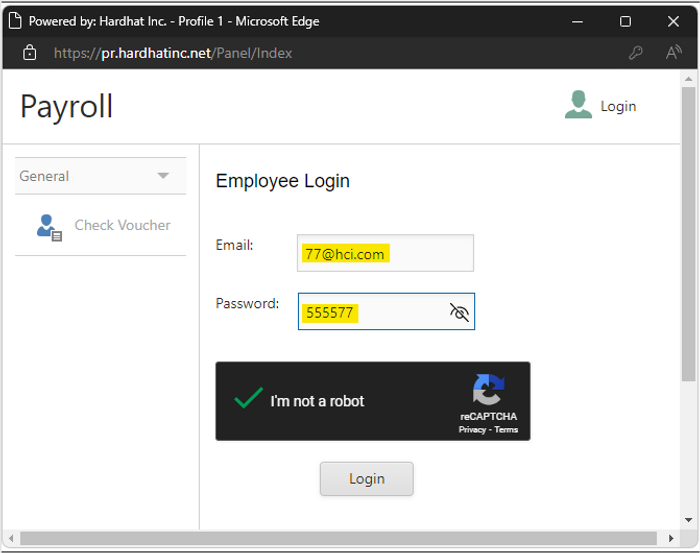
Task: View site info via lock icon
Action: (x=29, y=53)
